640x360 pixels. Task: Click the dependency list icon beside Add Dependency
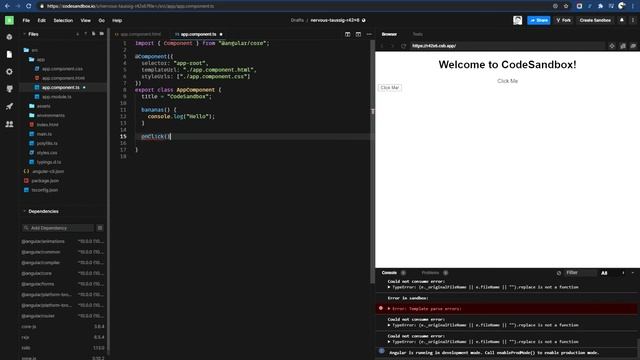pyautogui.click(x=100, y=228)
